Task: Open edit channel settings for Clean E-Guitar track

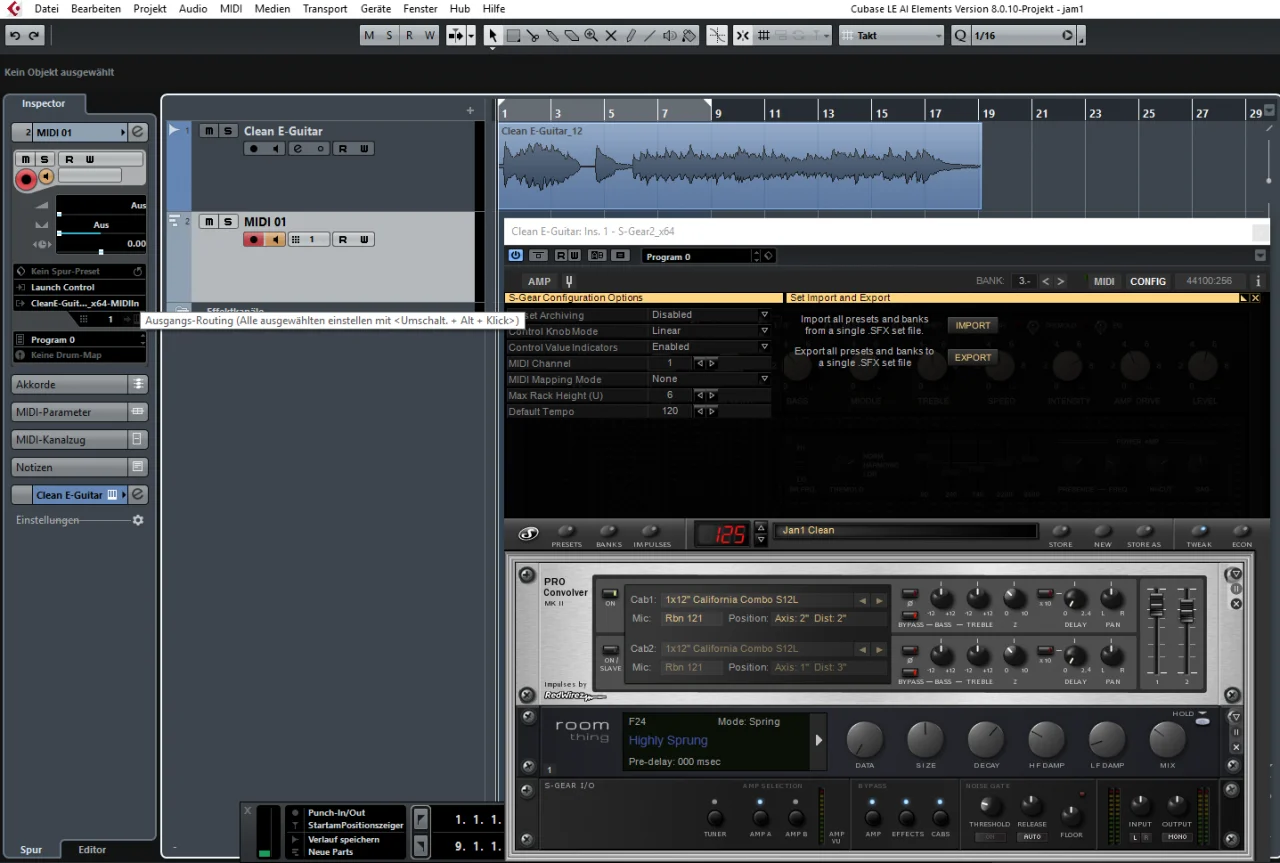Action: tap(296, 149)
